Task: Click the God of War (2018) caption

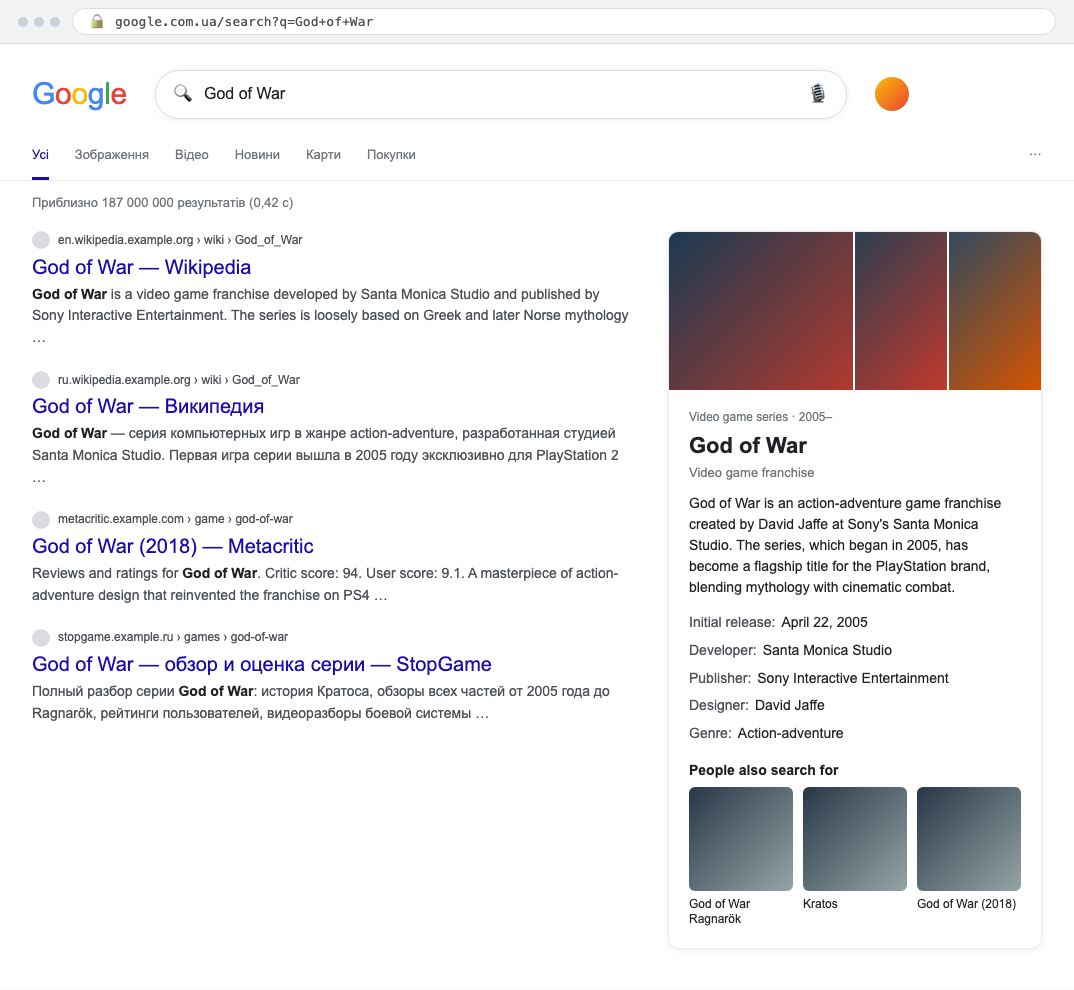Action: coord(966,904)
